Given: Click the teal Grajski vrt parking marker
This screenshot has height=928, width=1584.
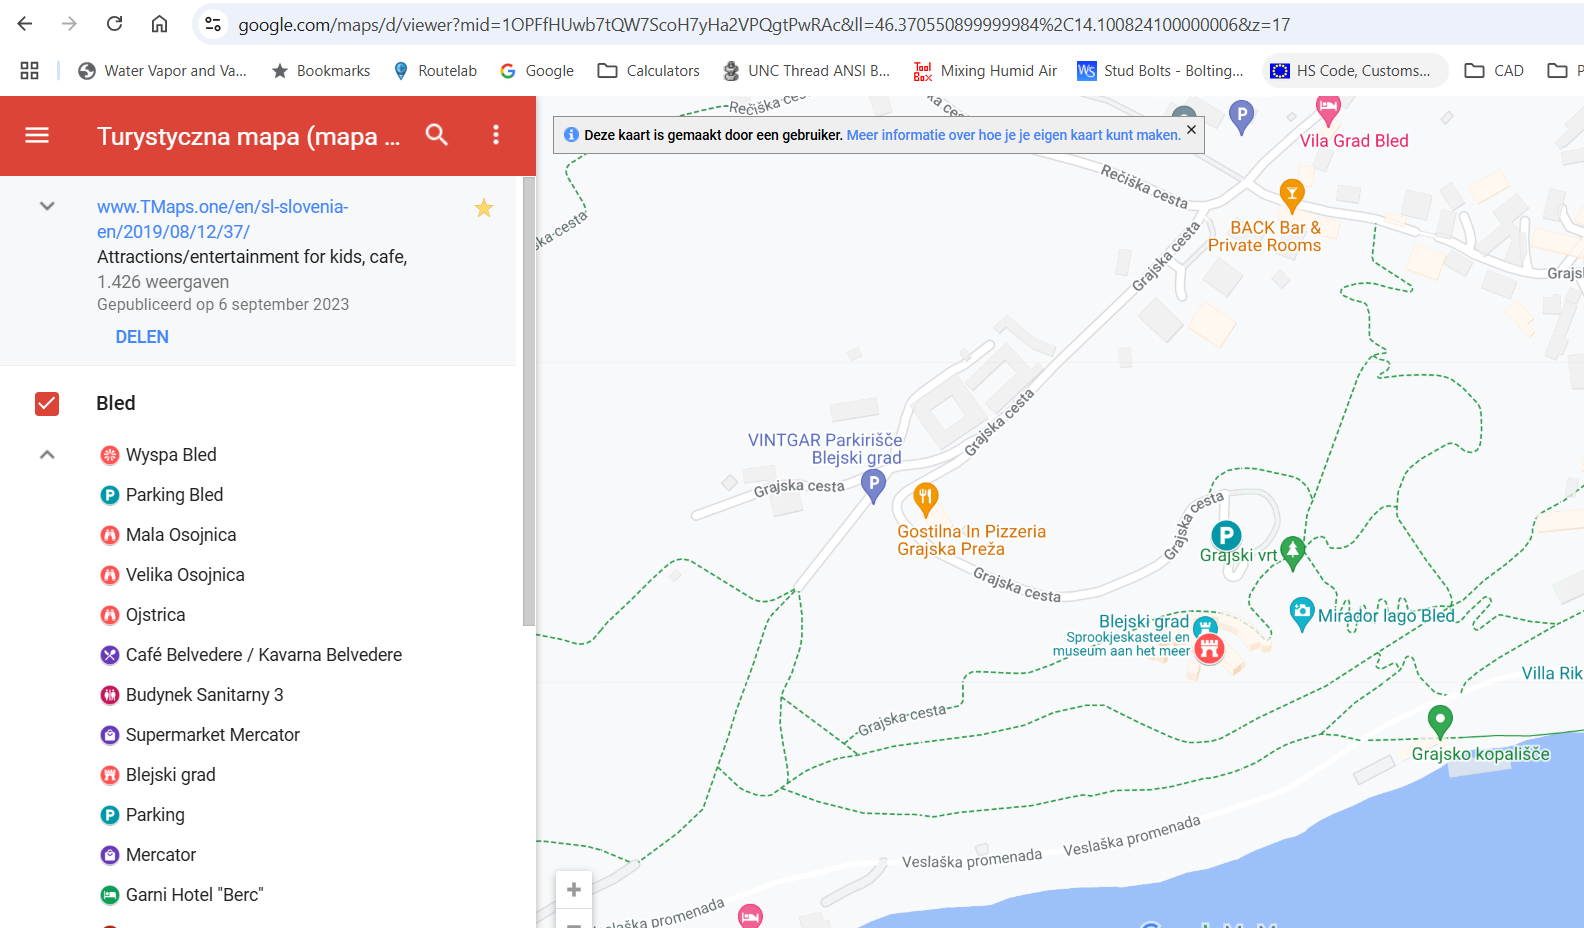Looking at the screenshot, I should 1226,536.
